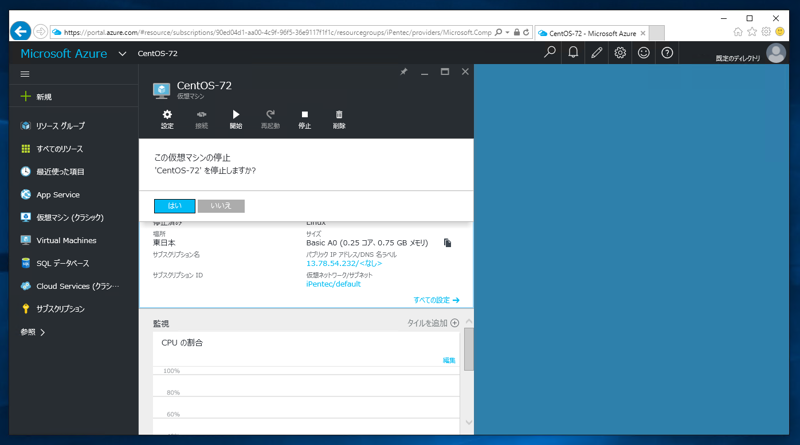Click the browser forward button
This screenshot has height=445, width=800.
coord(40,32)
